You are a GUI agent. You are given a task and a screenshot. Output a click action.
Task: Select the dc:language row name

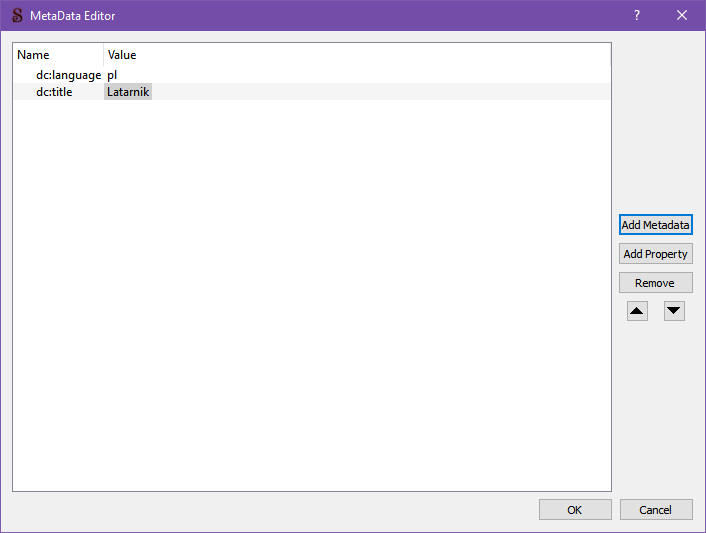(68, 75)
